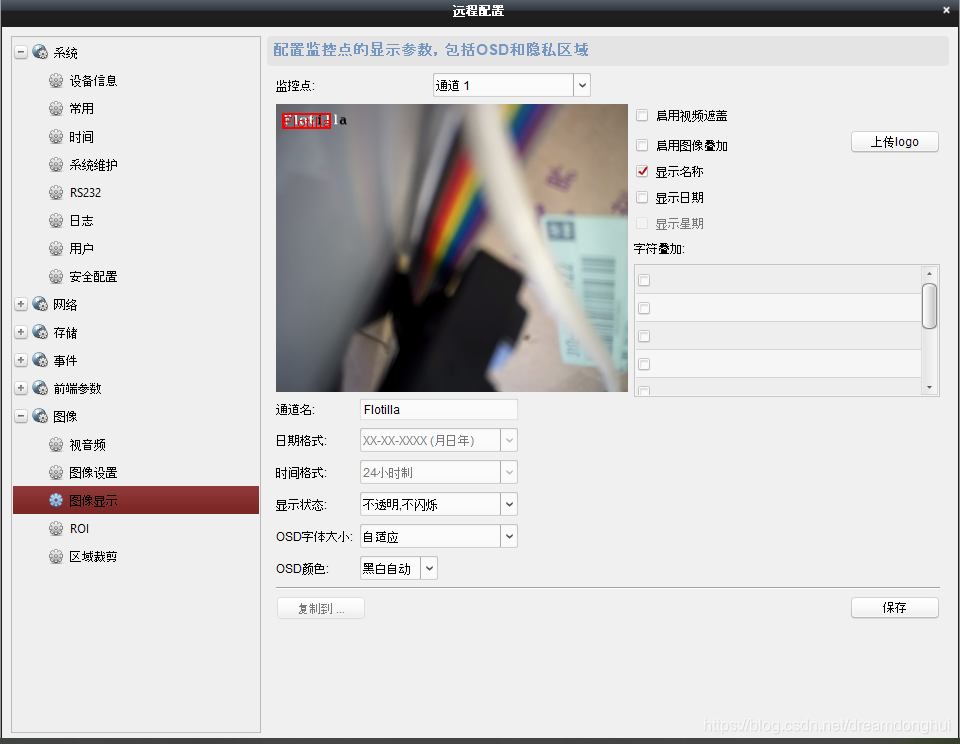
Task: Click the 字符叠加 list scroll-down arrow
Action: coord(929,387)
